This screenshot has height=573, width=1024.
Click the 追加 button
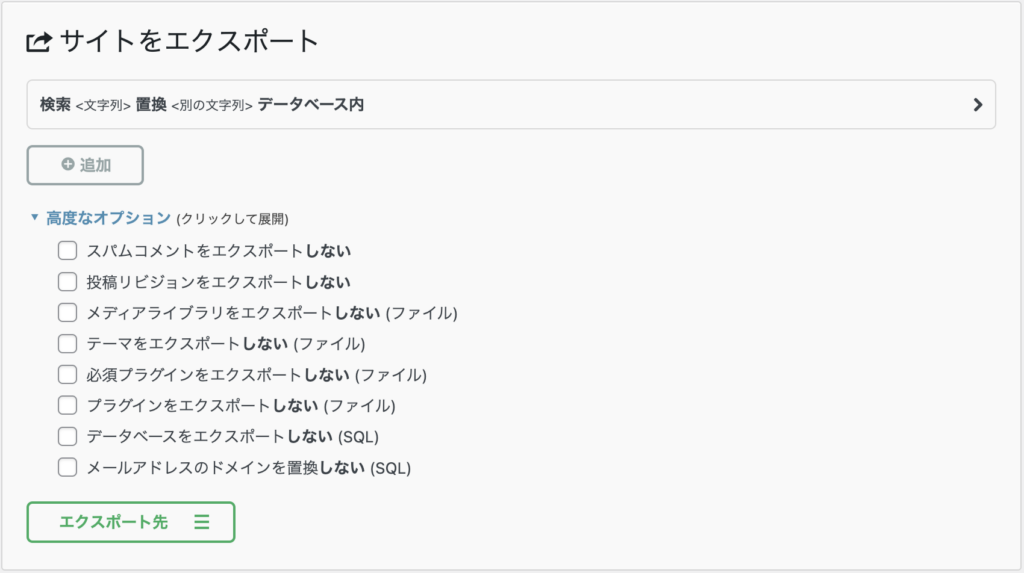(85, 165)
